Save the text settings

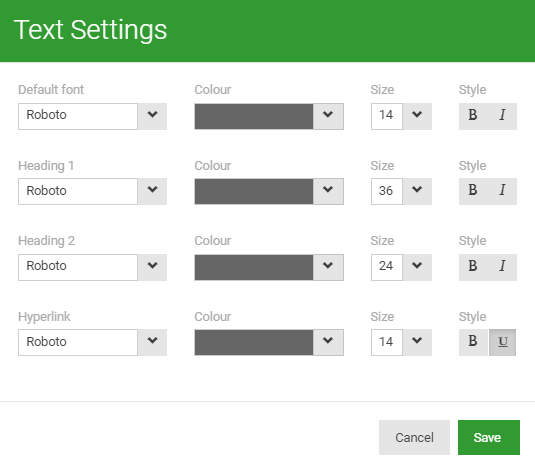coord(489,437)
